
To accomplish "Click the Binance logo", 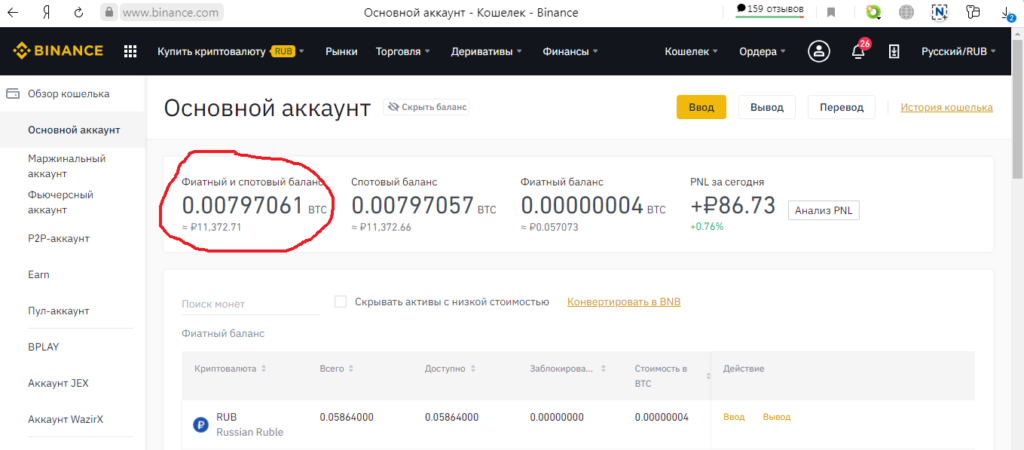I will click(57, 51).
